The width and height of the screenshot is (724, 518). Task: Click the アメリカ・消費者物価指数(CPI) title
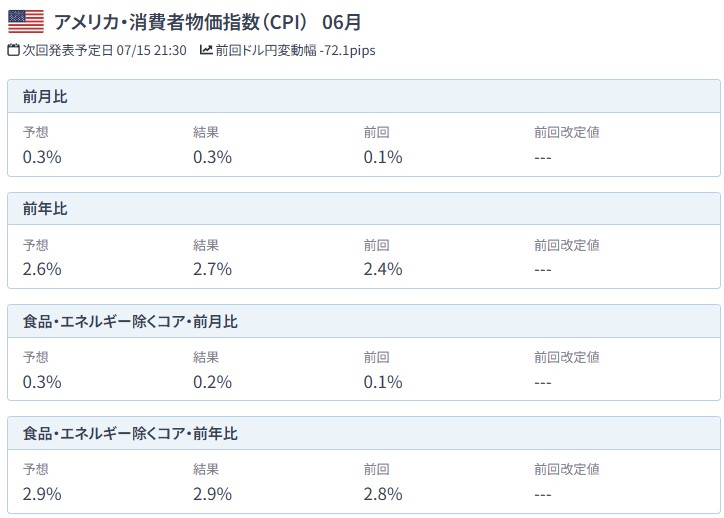pyautogui.click(x=181, y=22)
